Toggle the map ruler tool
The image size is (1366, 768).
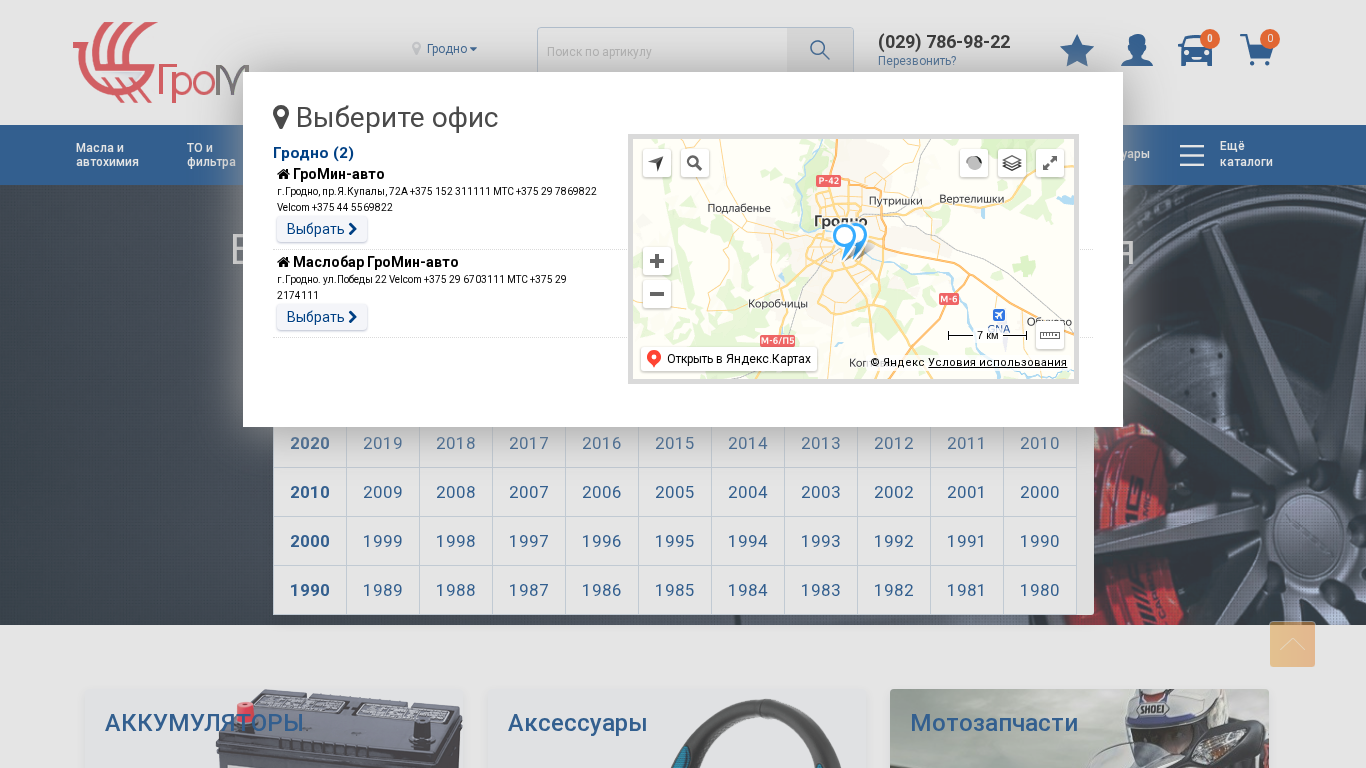[1050, 335]
